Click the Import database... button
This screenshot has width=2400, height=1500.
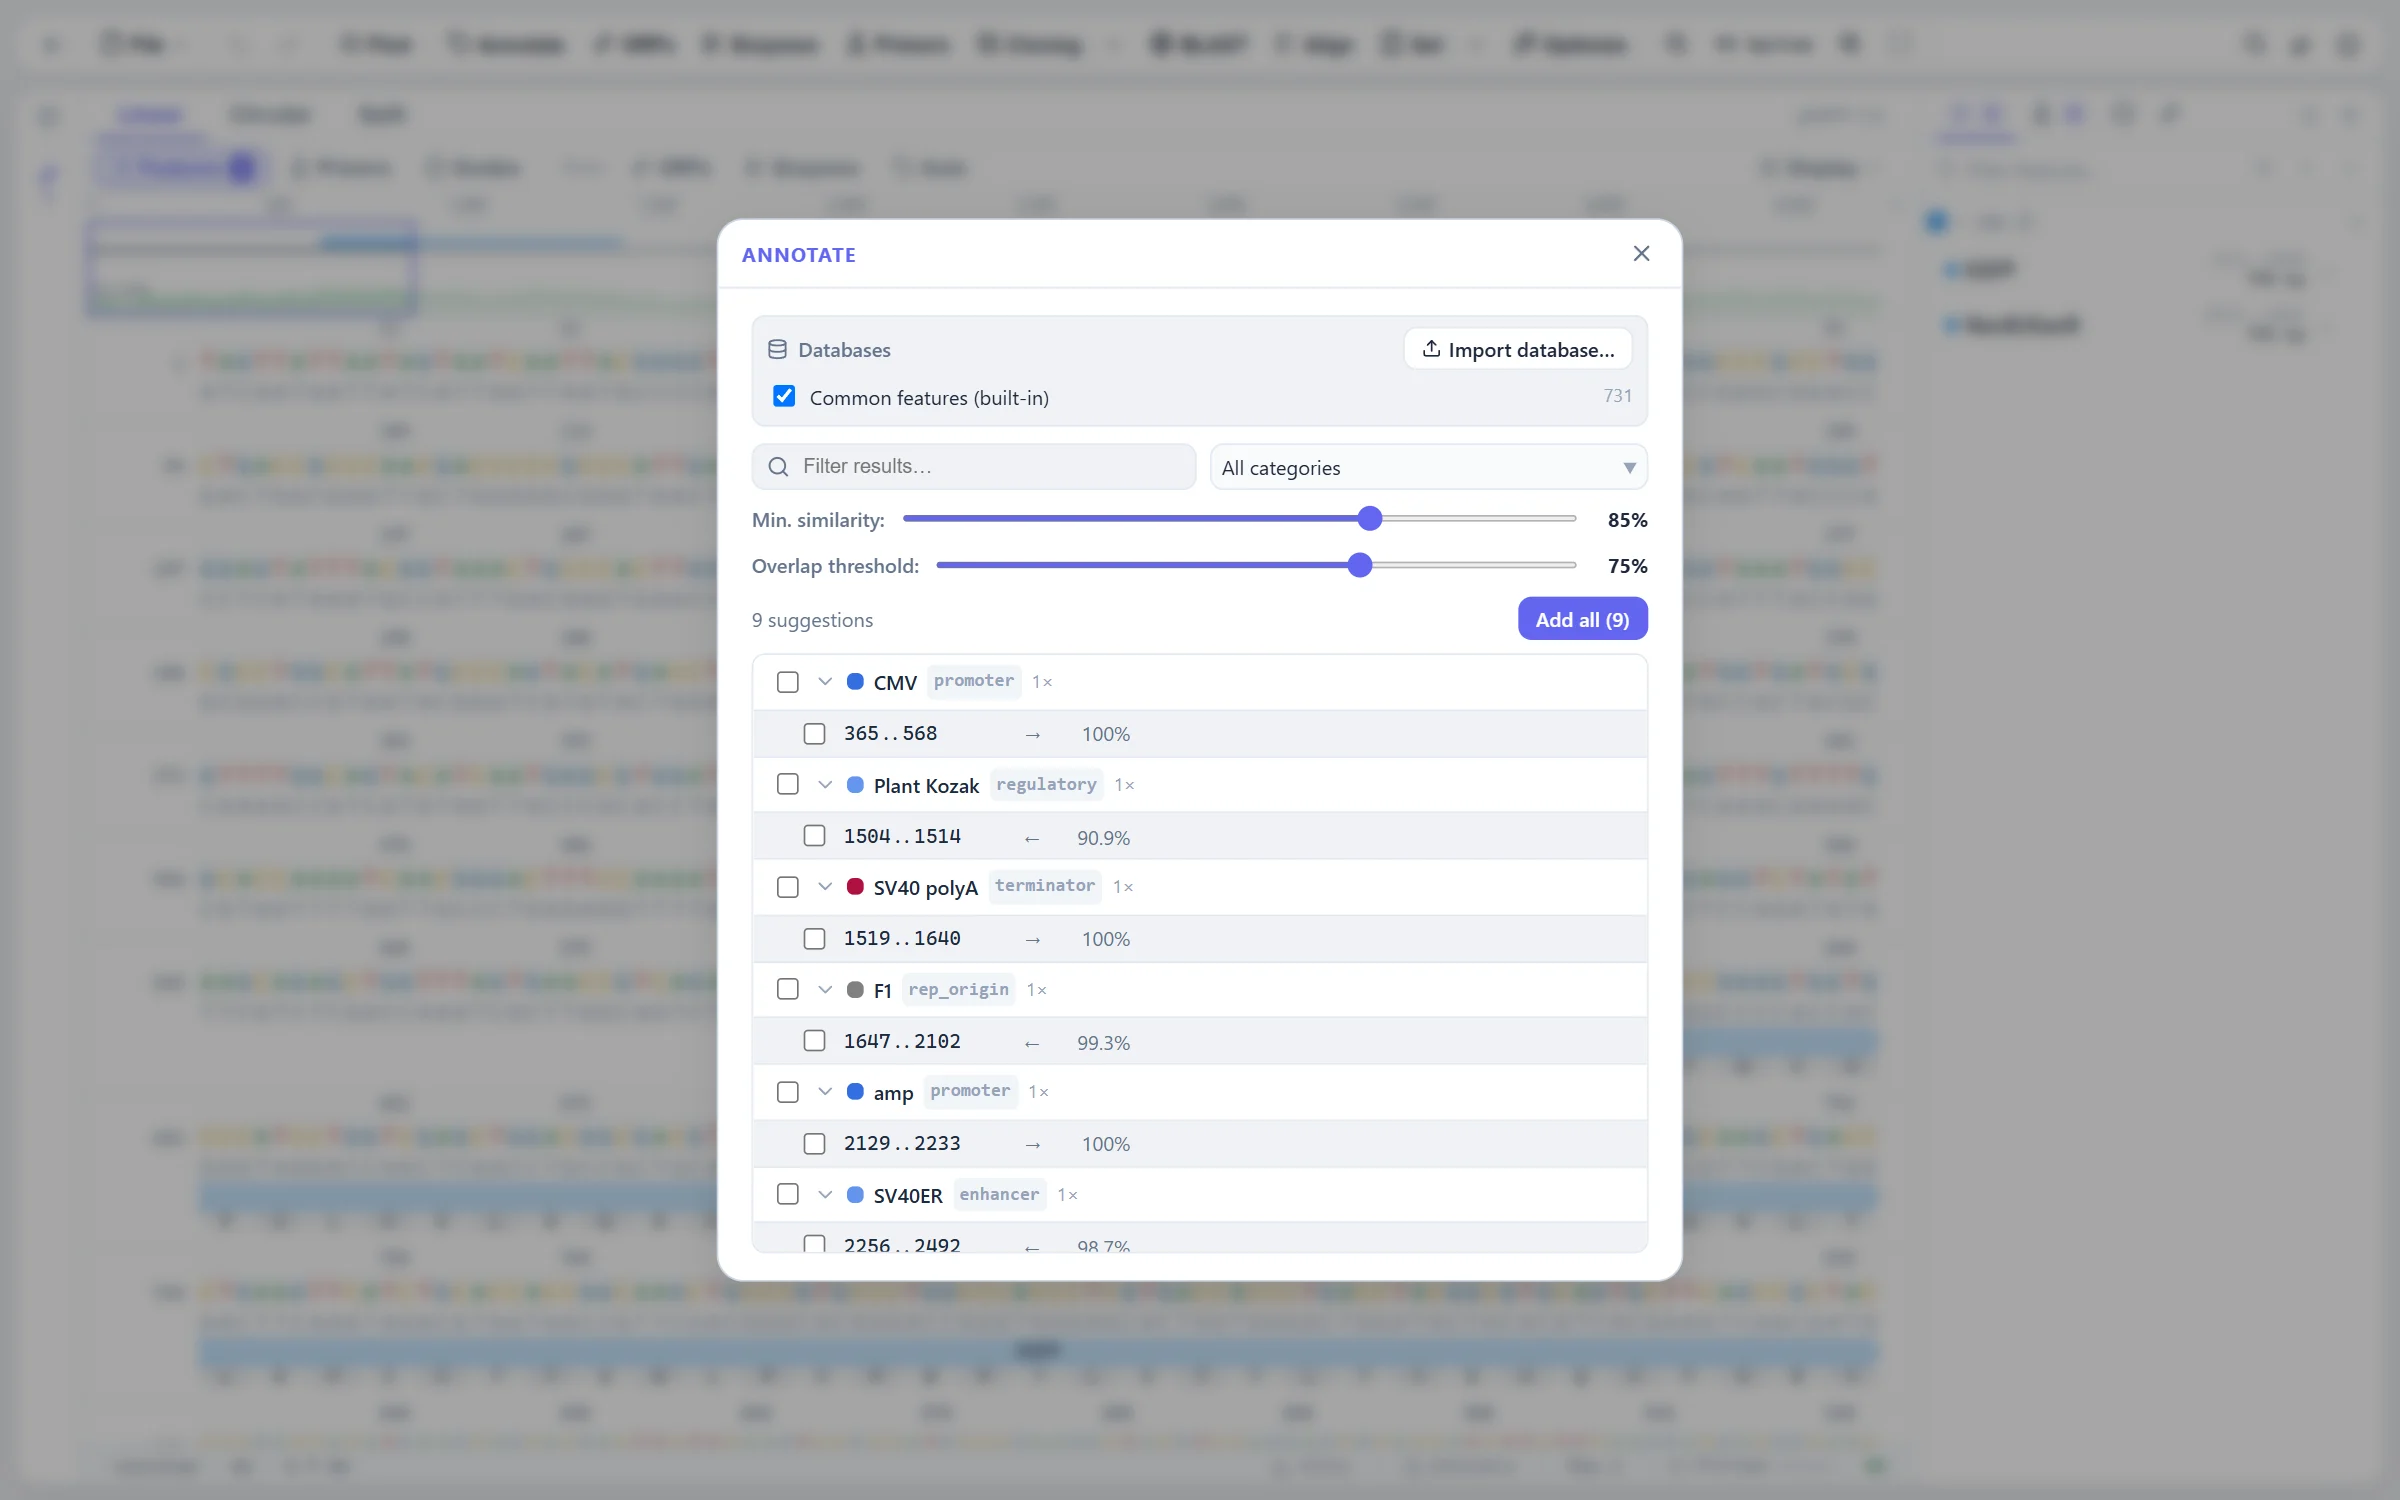tap(1518, 350)
